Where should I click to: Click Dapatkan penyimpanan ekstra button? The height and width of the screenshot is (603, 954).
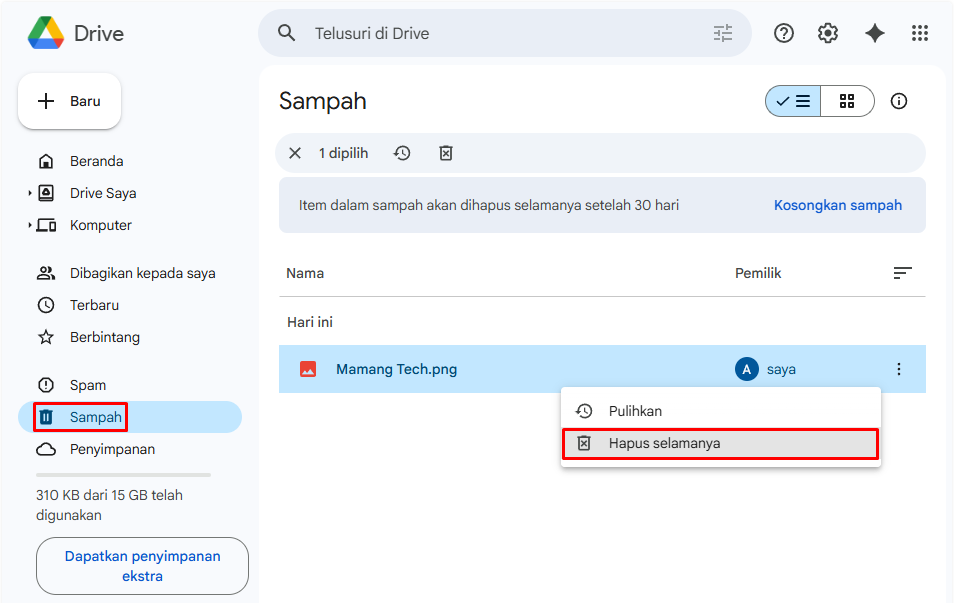click(142, 566)
